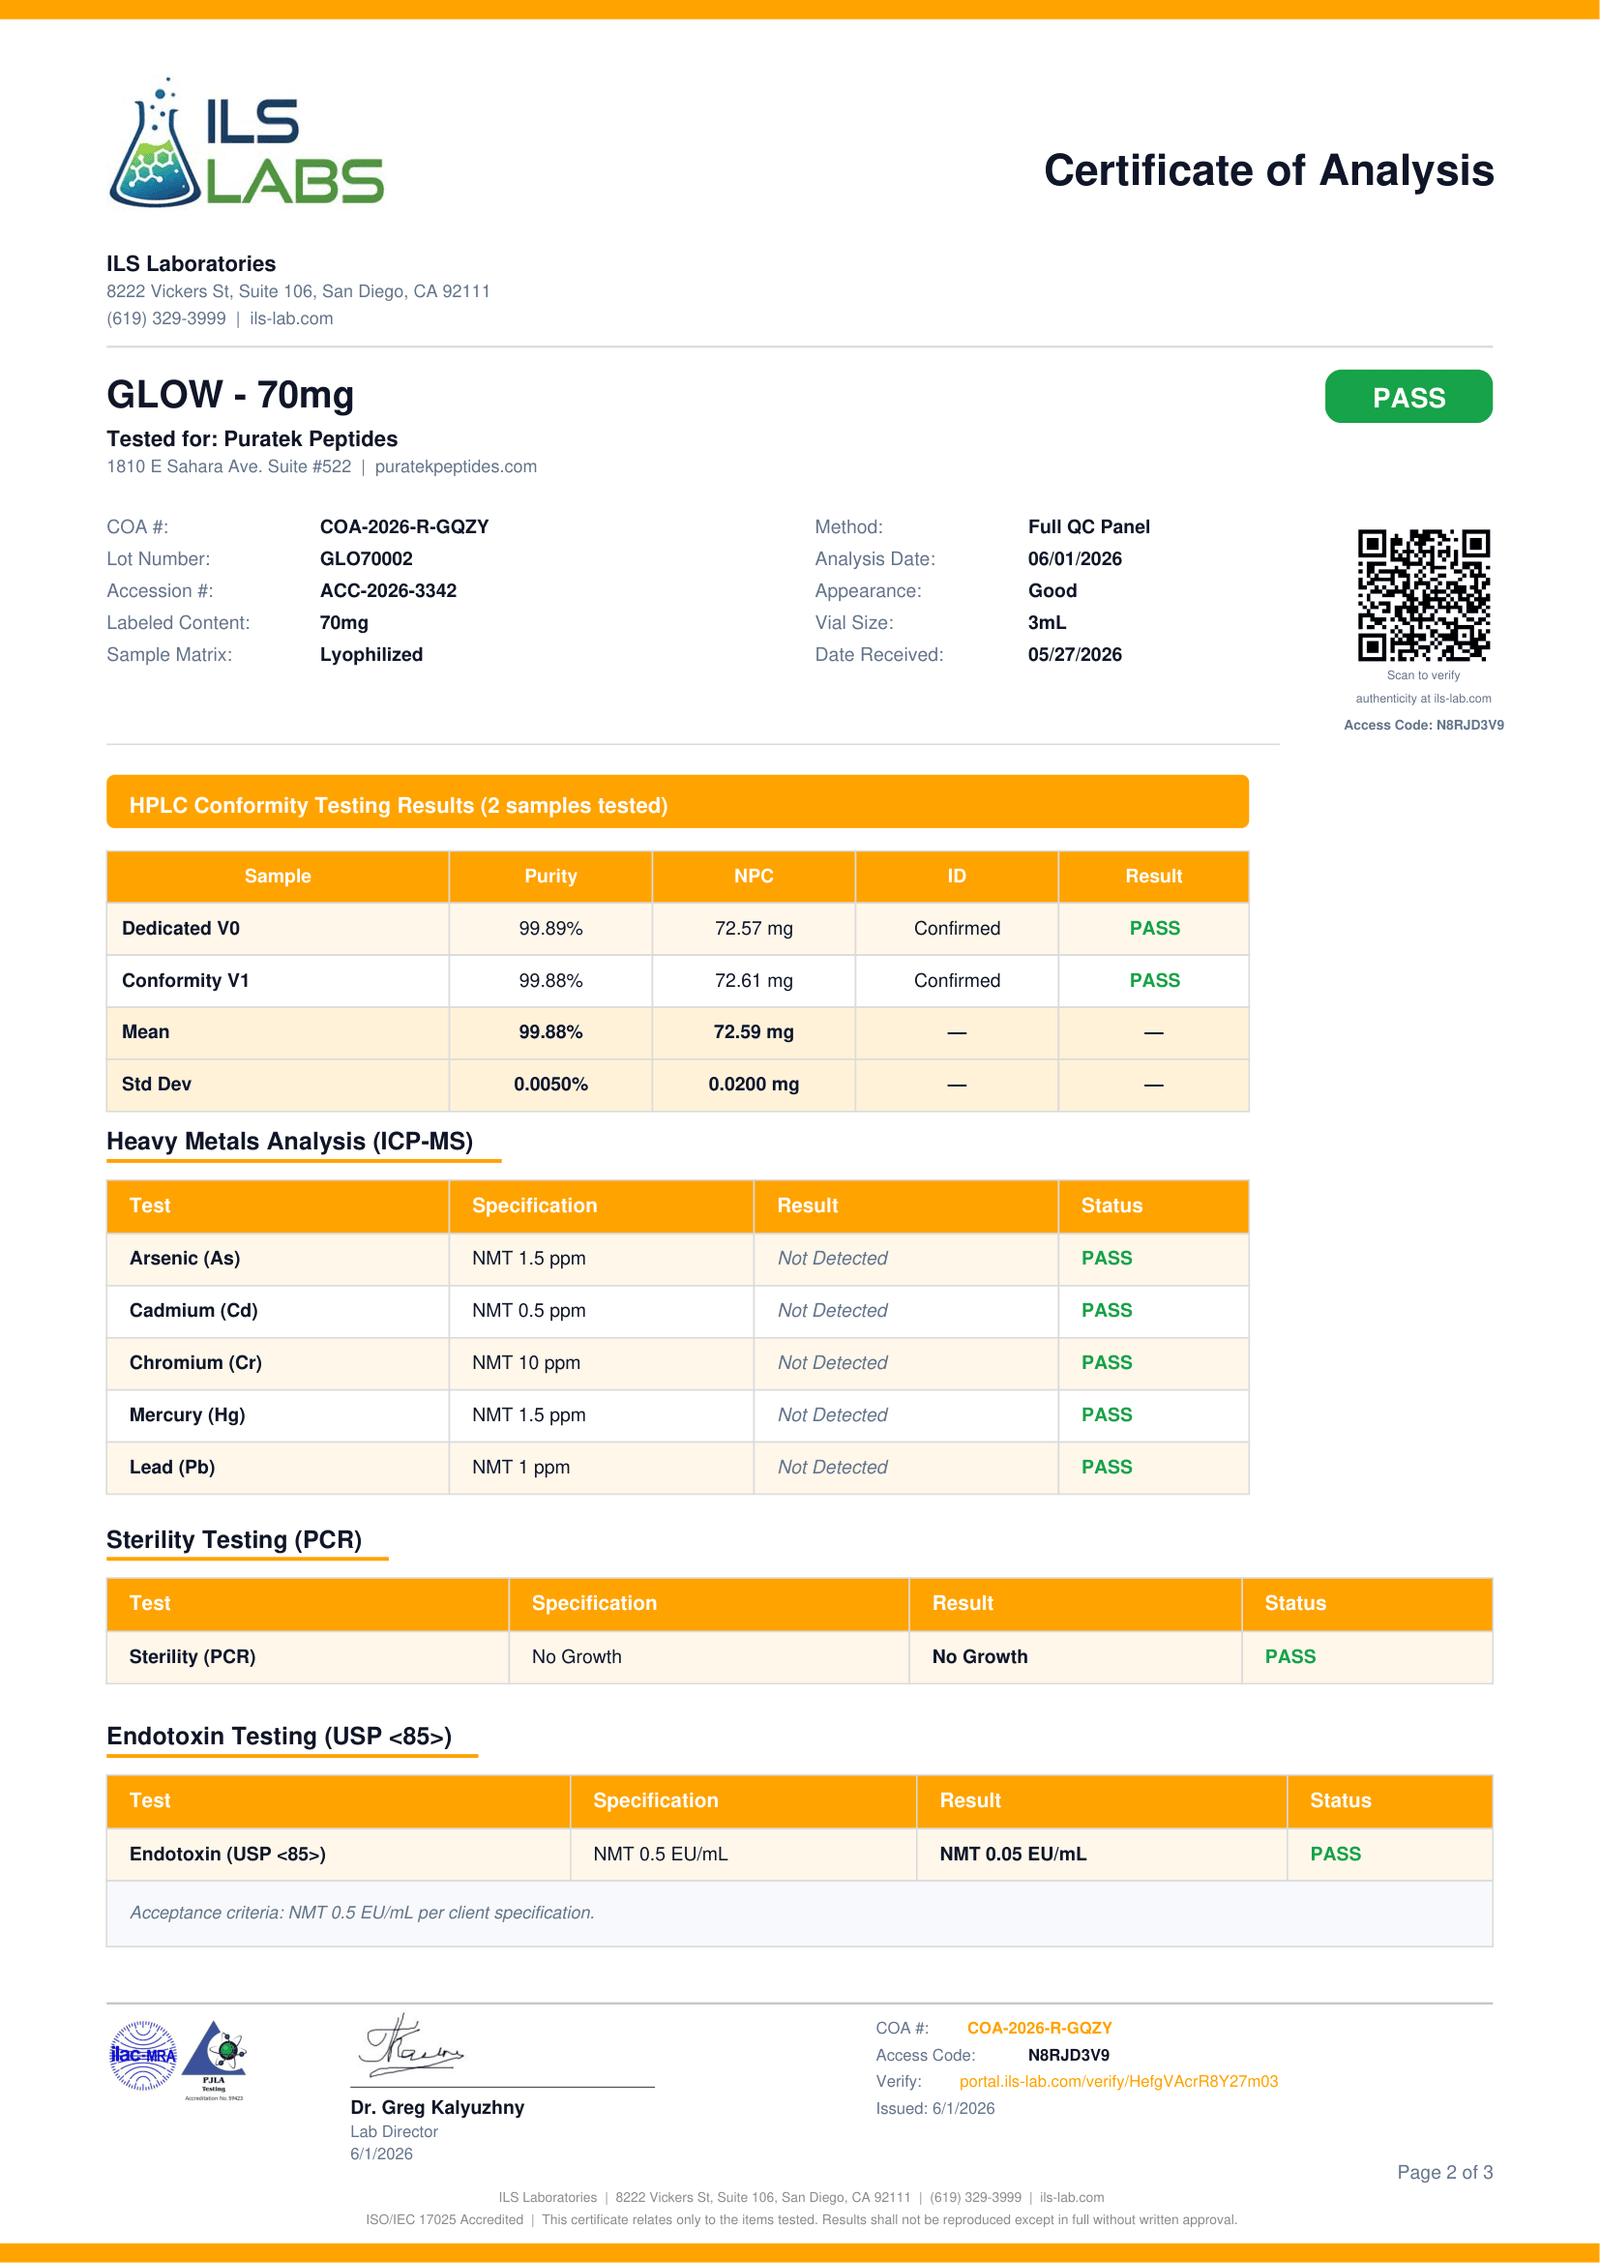Click the Lot Number value GLO70002
This screenshot has width=1600, height=2263.
click(366, 559)
